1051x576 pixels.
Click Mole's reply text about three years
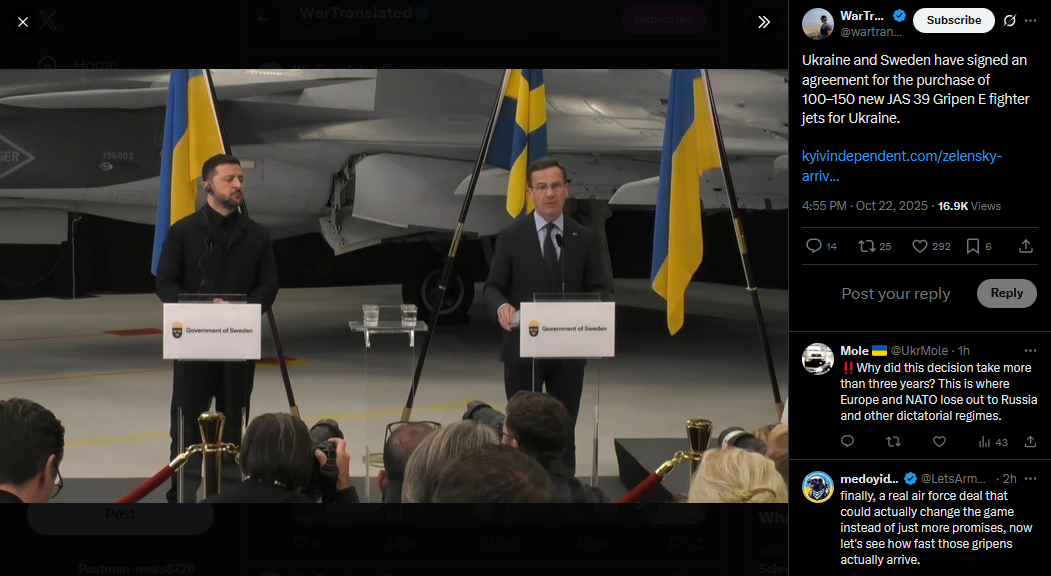coord(938,392)
